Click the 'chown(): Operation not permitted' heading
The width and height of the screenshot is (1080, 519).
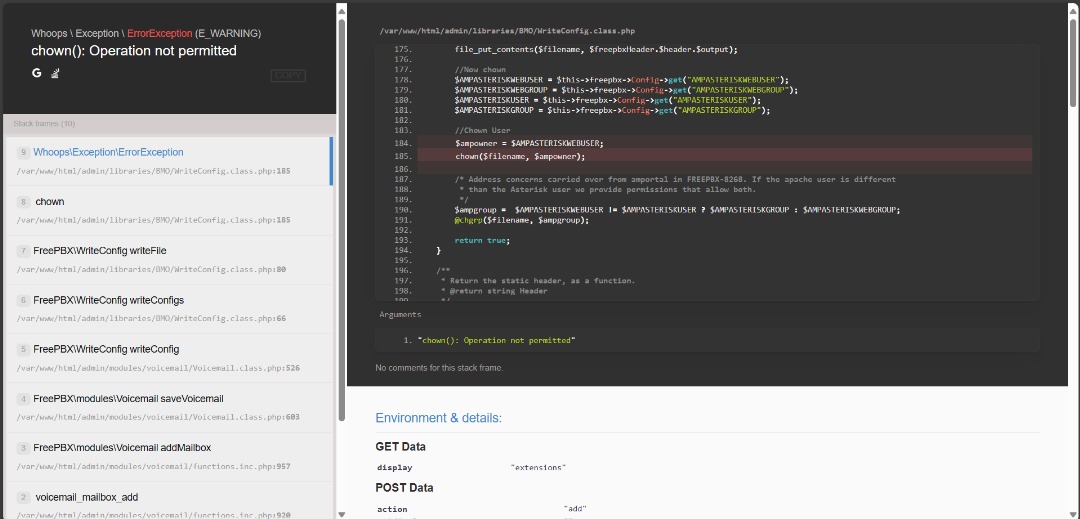point(134,51)
